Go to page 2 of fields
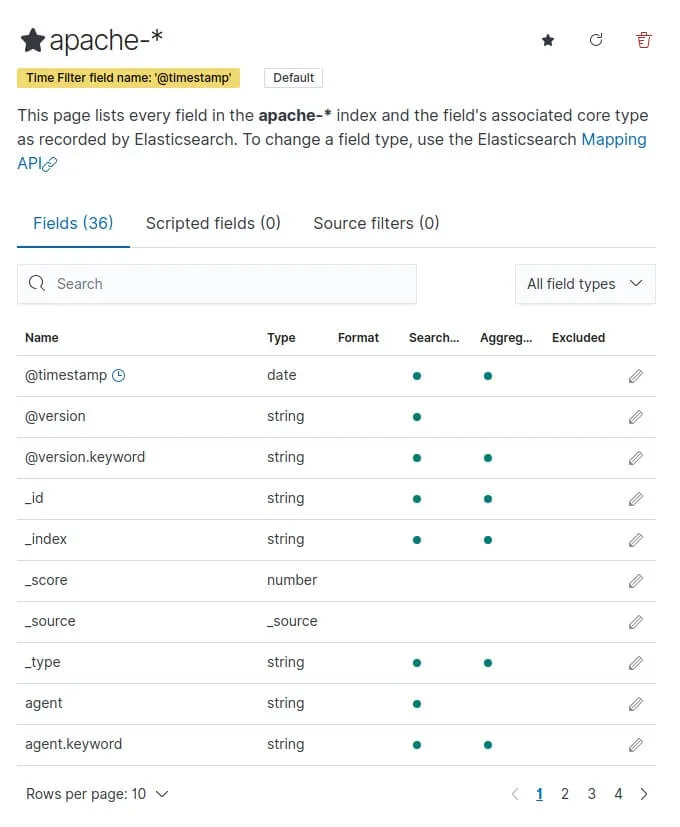Screen dimensions: 680x827 [x=564, y=794]
